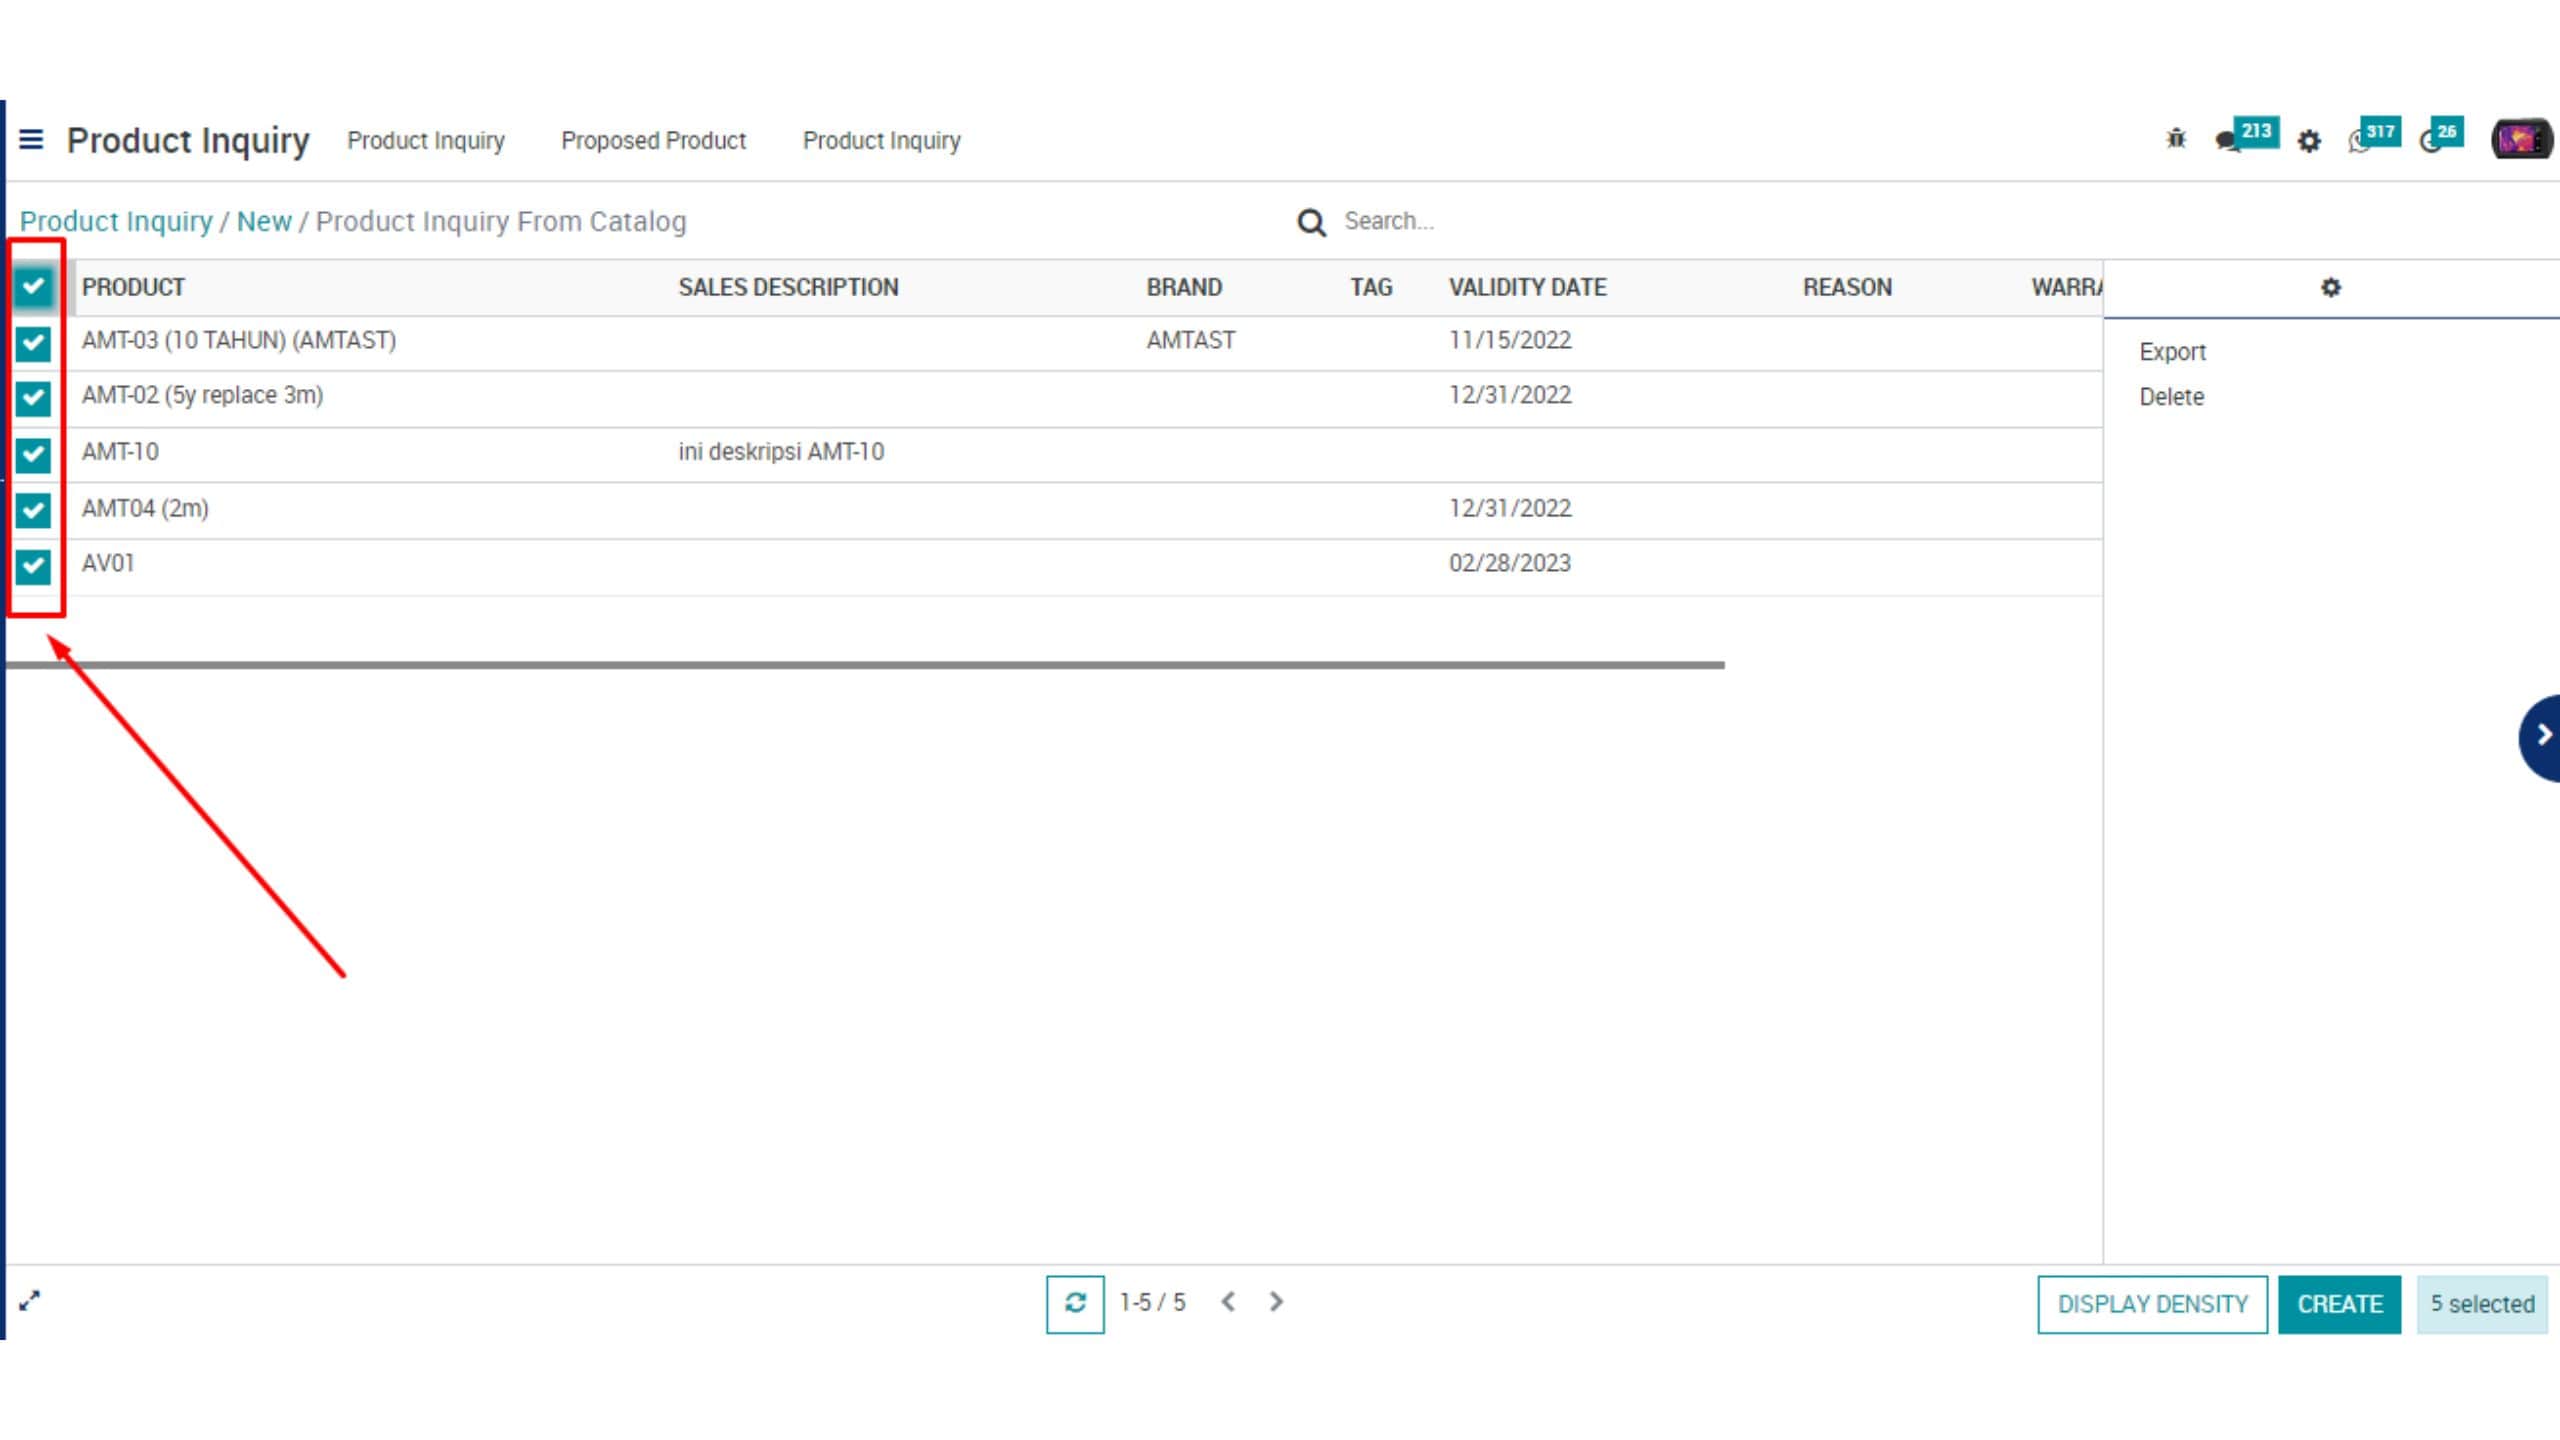Screen dimensions: 2560x1440
Task: Sort by REASON column header
Action: pyautogui.click(x=1847, y=288)
